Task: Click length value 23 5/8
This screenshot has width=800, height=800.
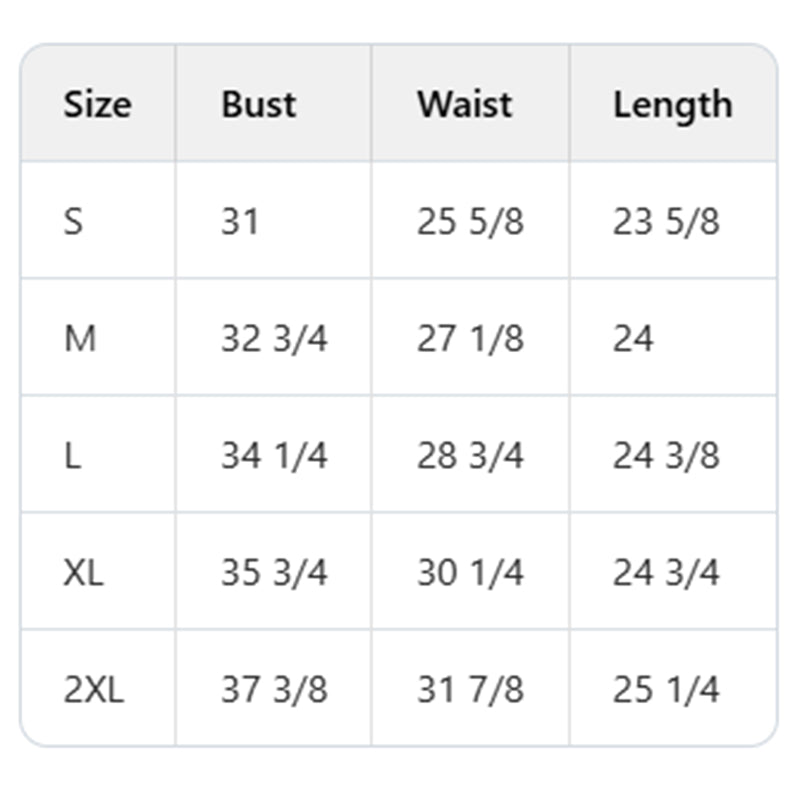Action: tap(666, 221)
